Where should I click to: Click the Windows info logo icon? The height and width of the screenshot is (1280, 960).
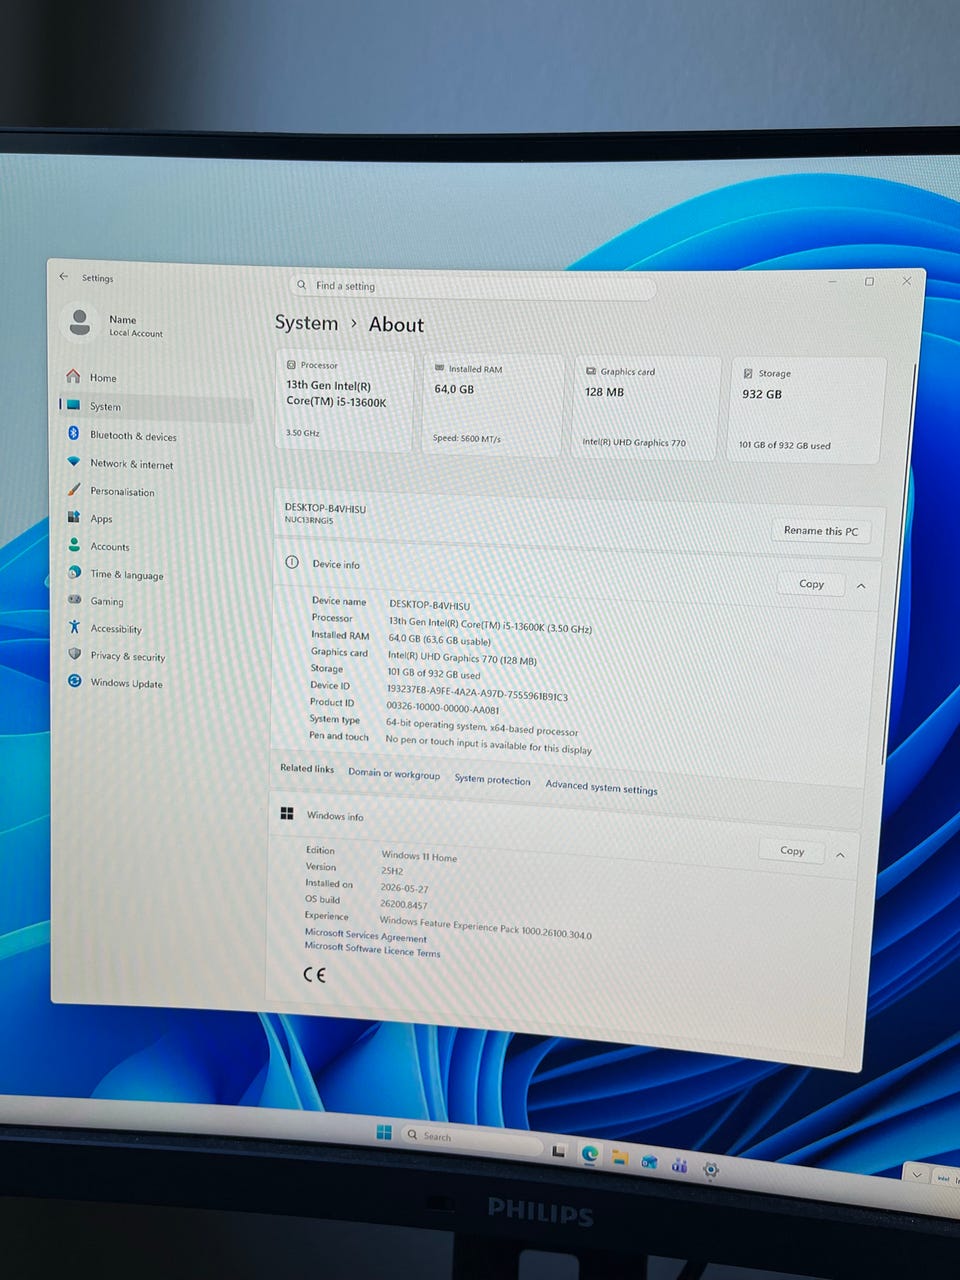[287, 814]
